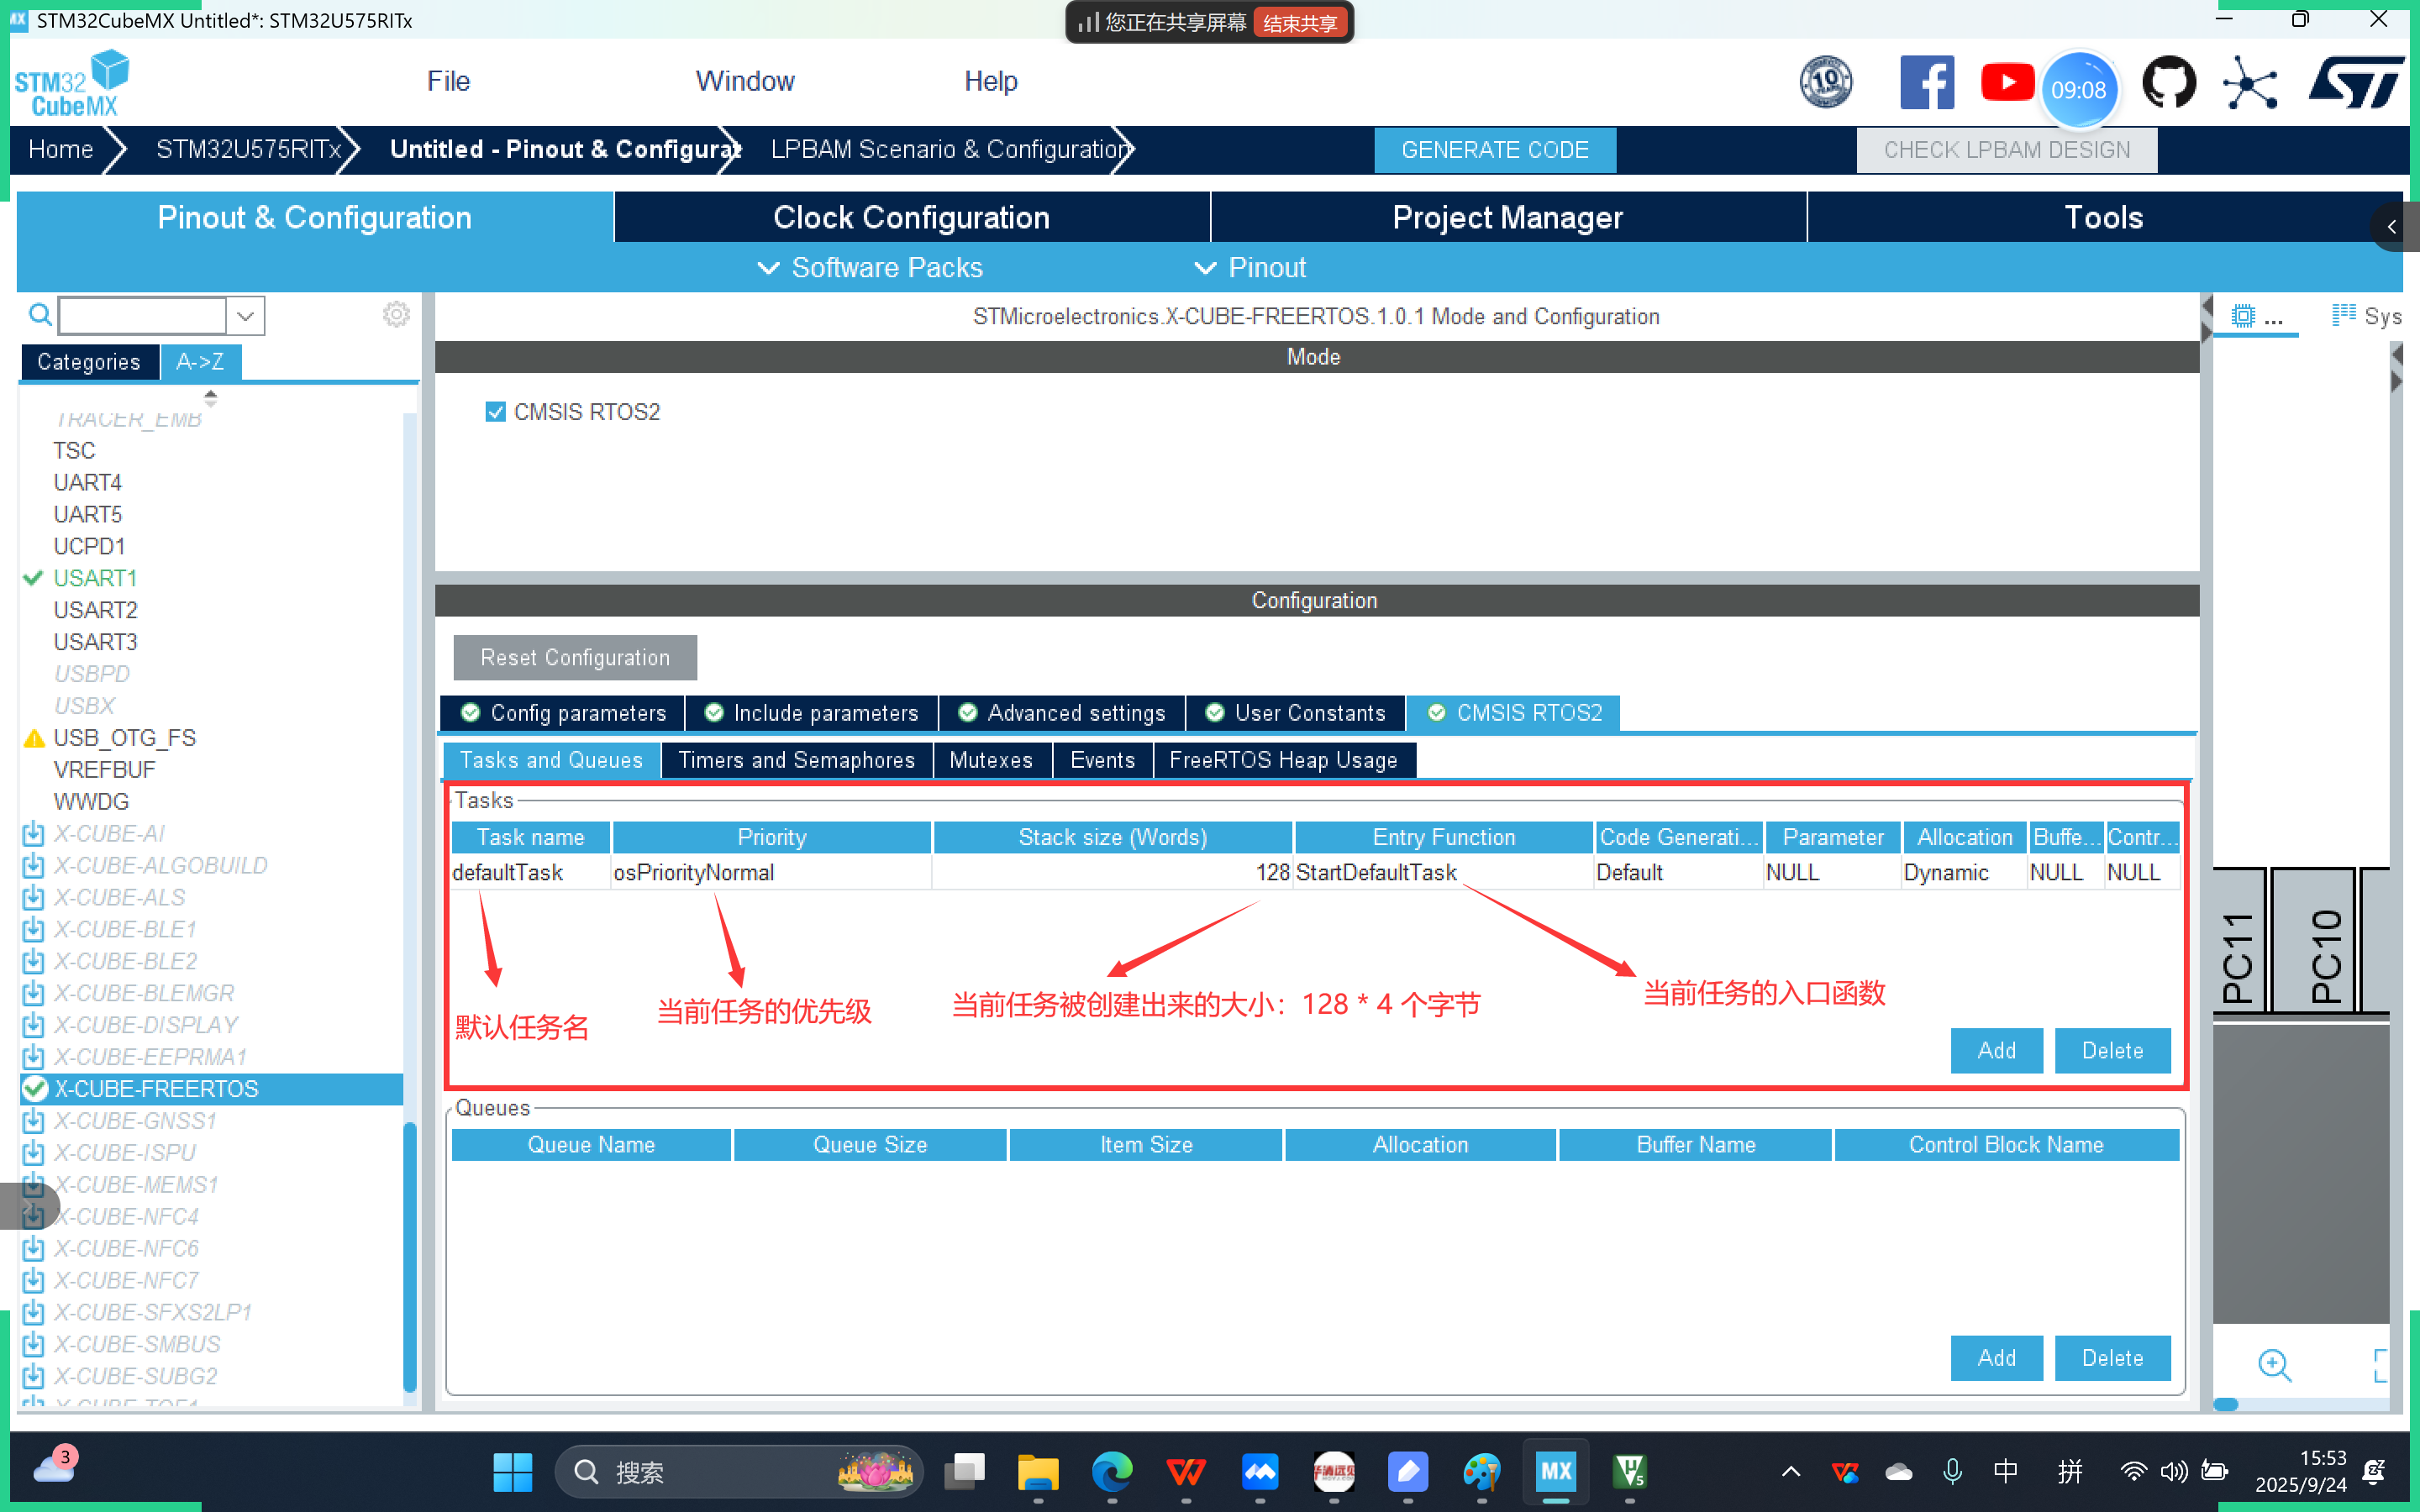
Task: Click the GENERATE CODE button
Action: click(1494, 150)
